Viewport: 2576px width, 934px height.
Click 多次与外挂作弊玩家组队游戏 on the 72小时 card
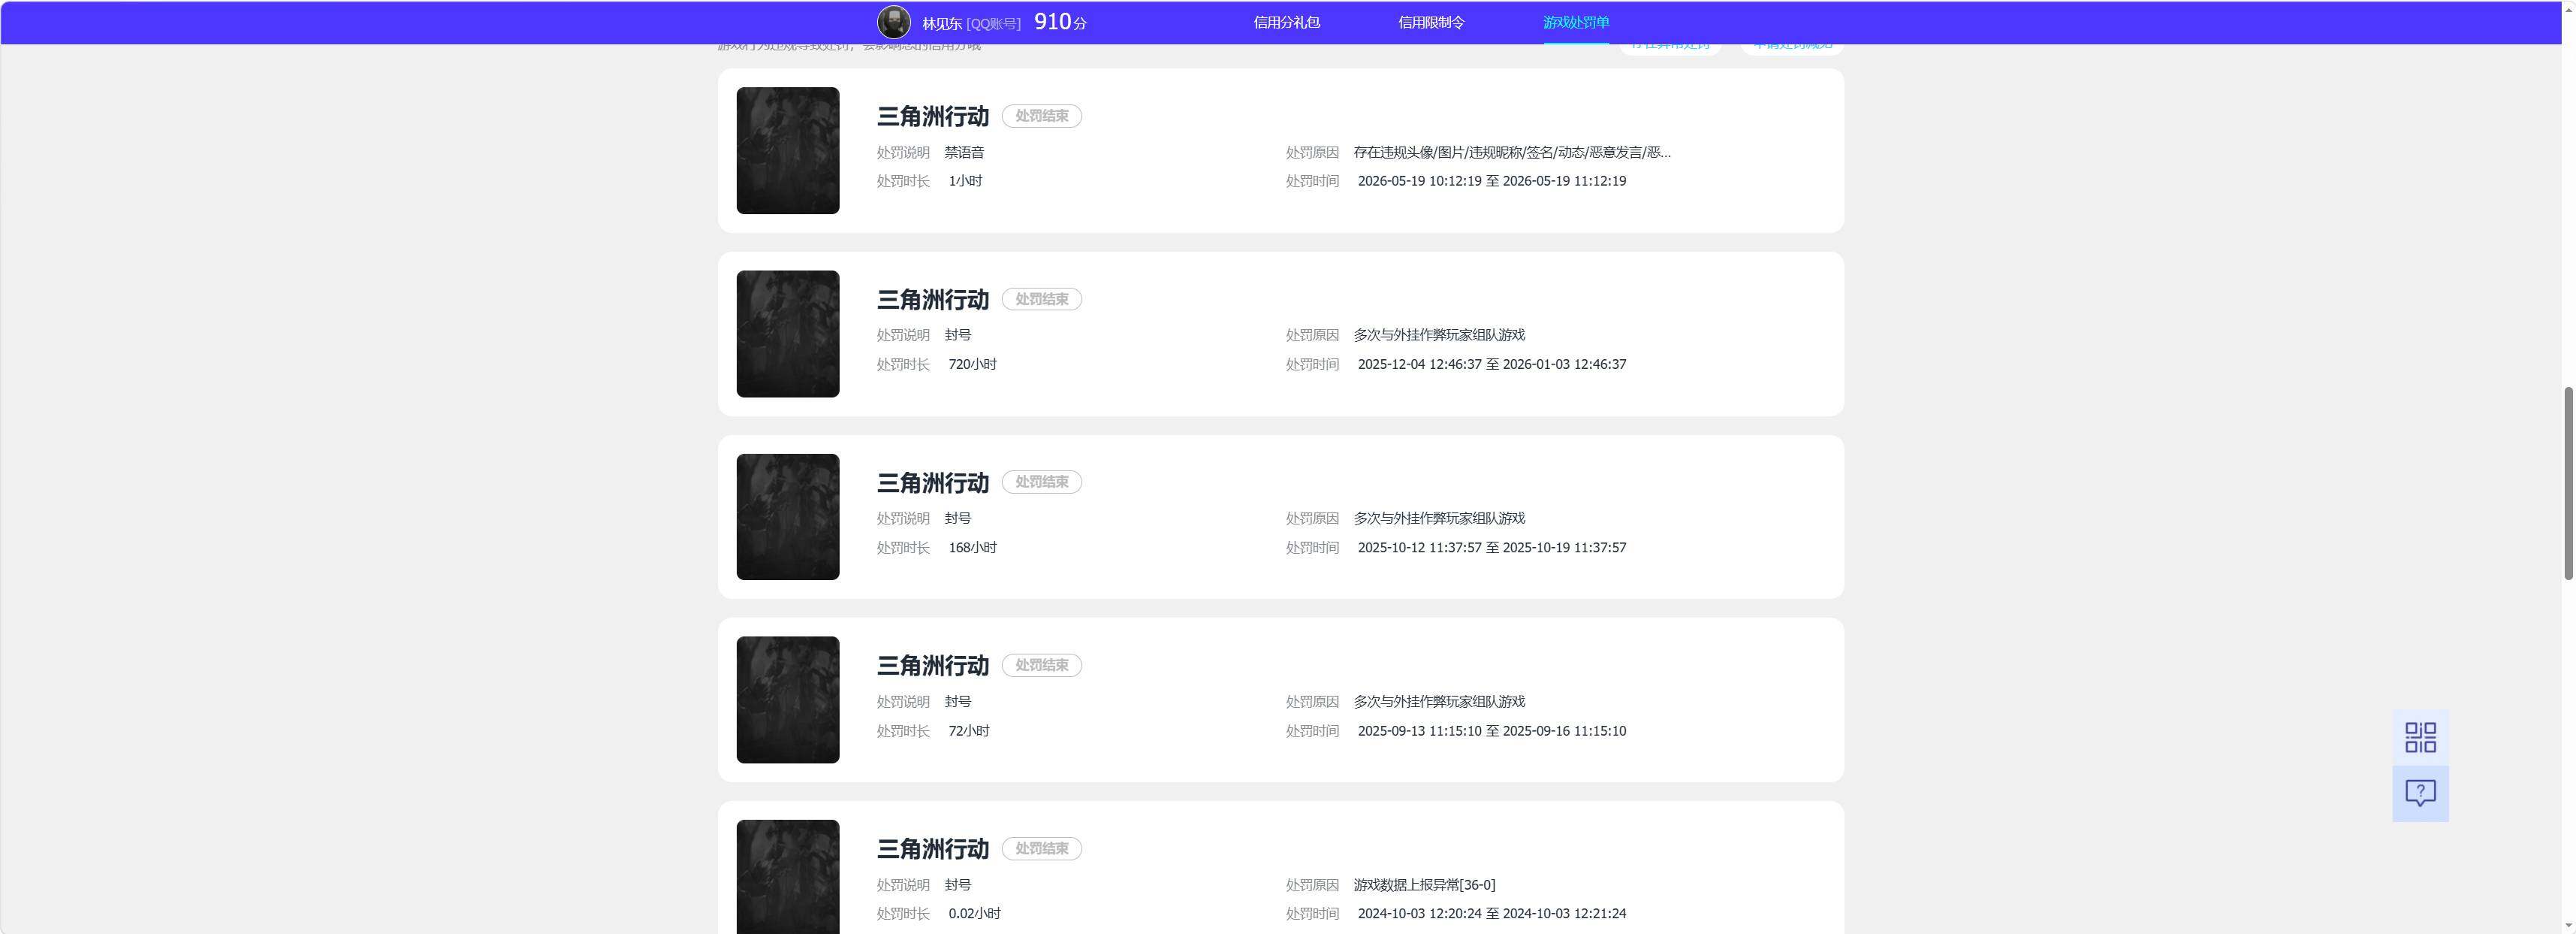(1439, 701)
